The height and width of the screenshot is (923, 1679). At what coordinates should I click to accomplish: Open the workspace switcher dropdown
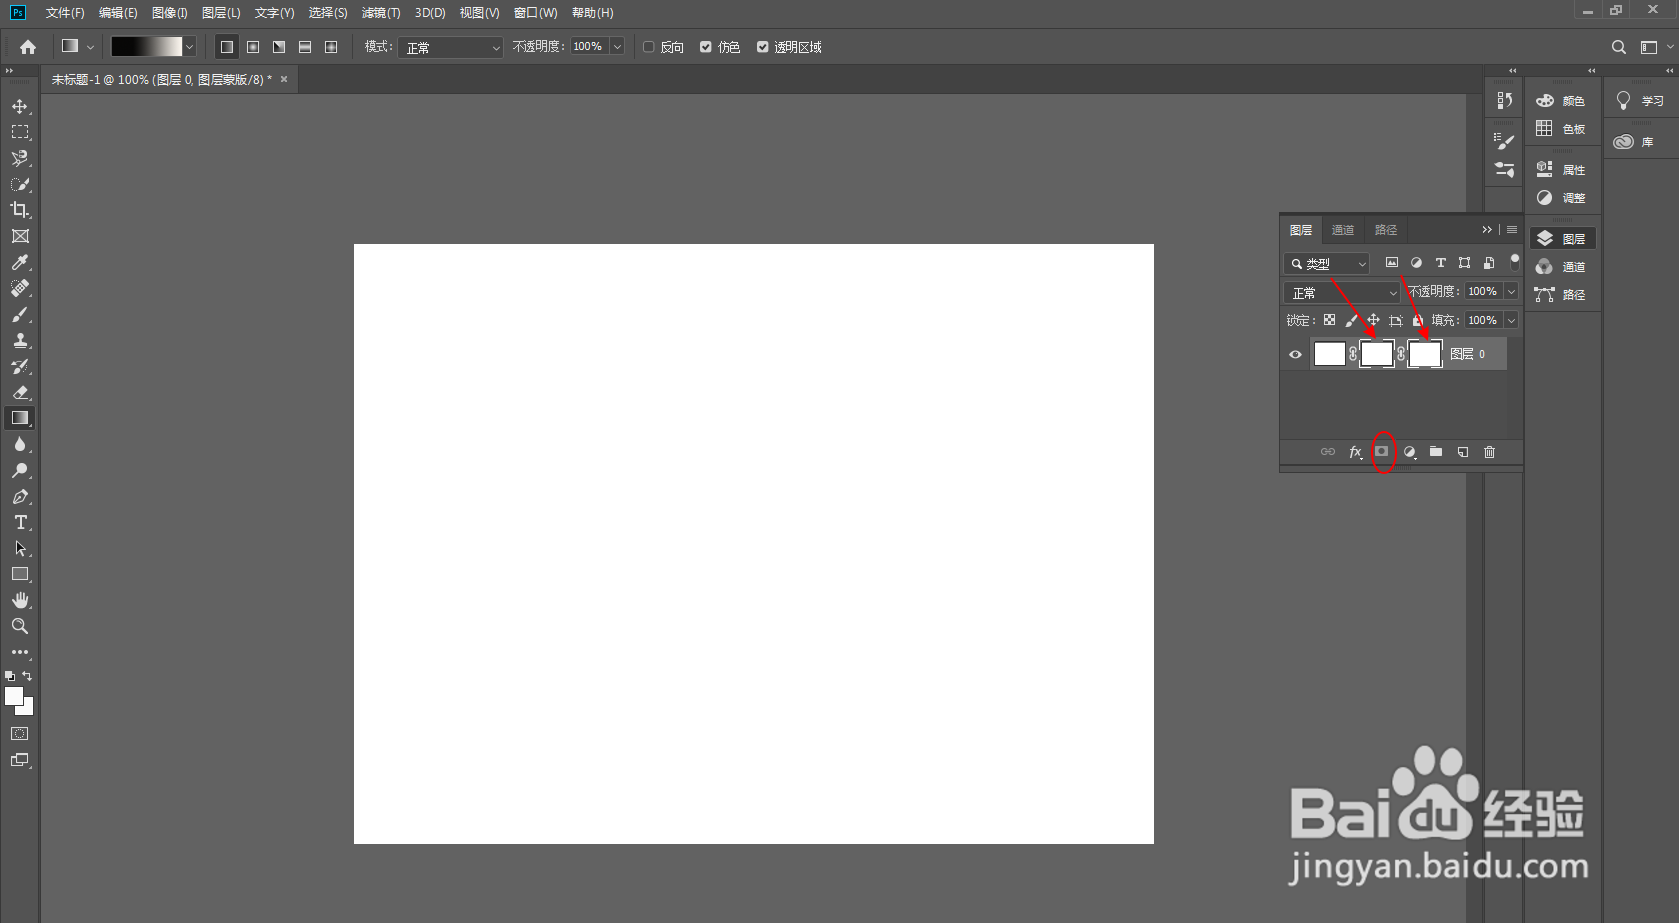[x=1655, y=47]
